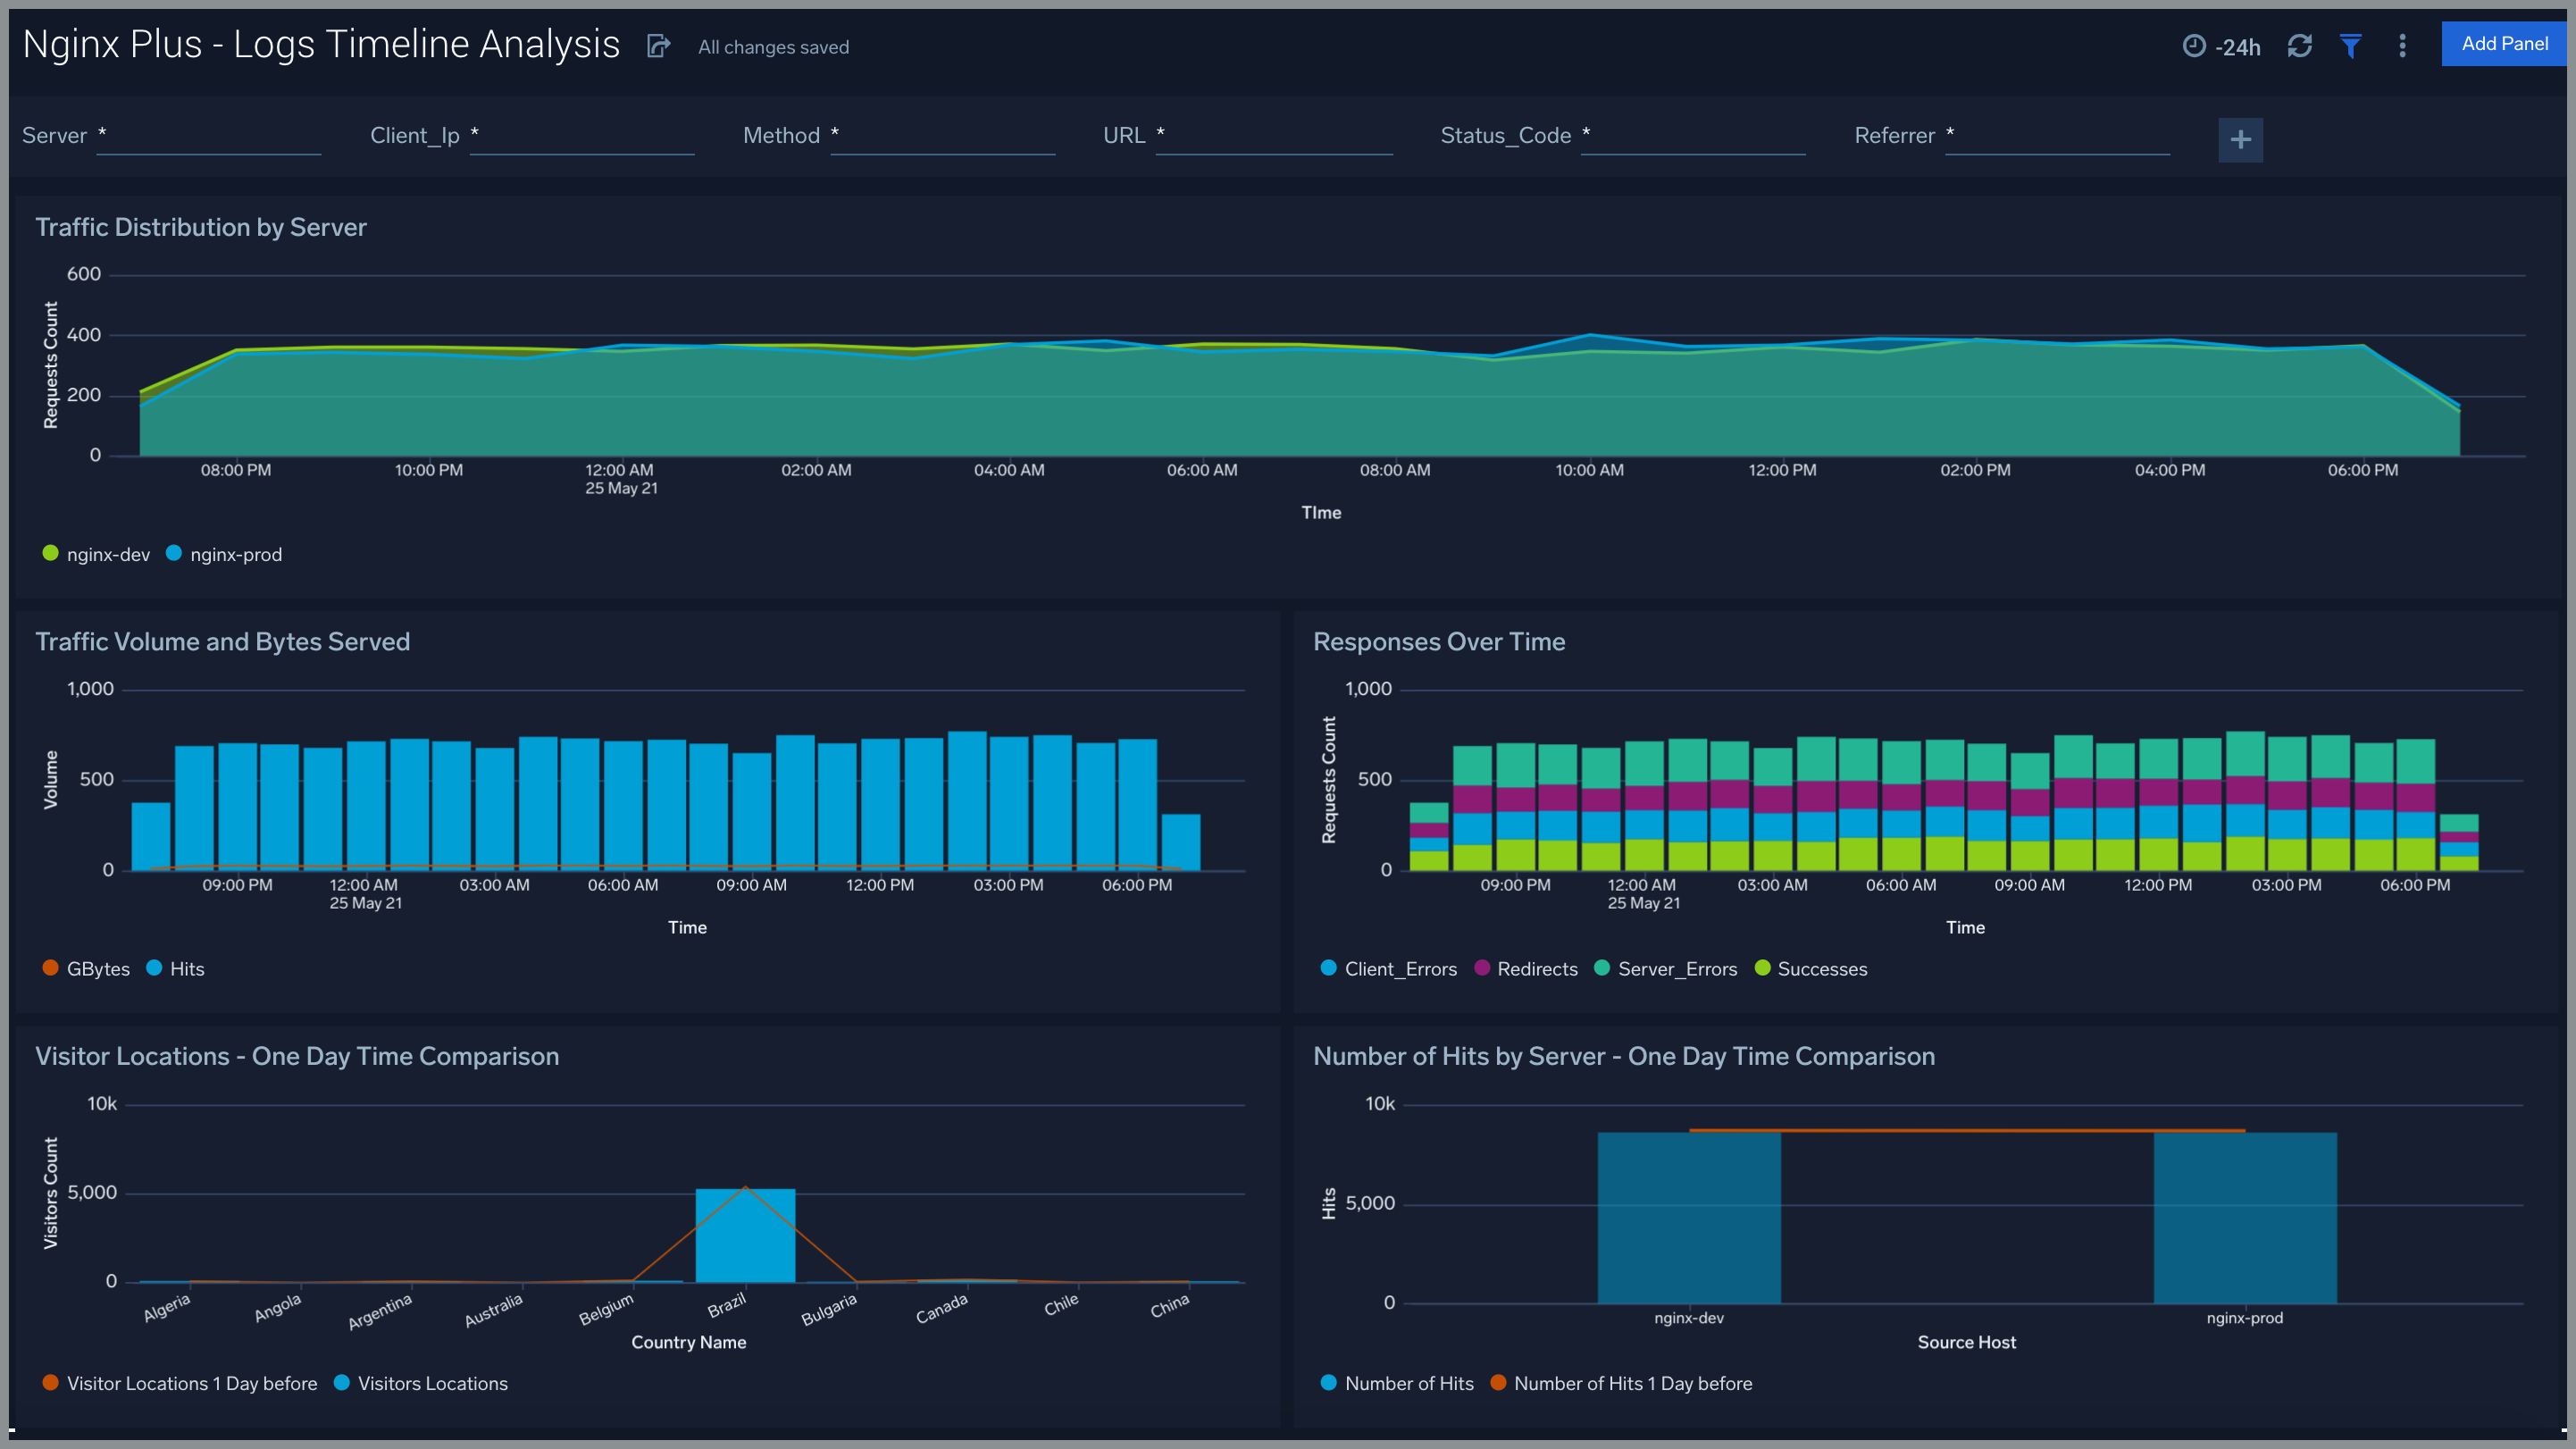This screenshot has height=1449, width=2576.
Task: Hide the GBytes series via legend
Action: click(97, 968)
